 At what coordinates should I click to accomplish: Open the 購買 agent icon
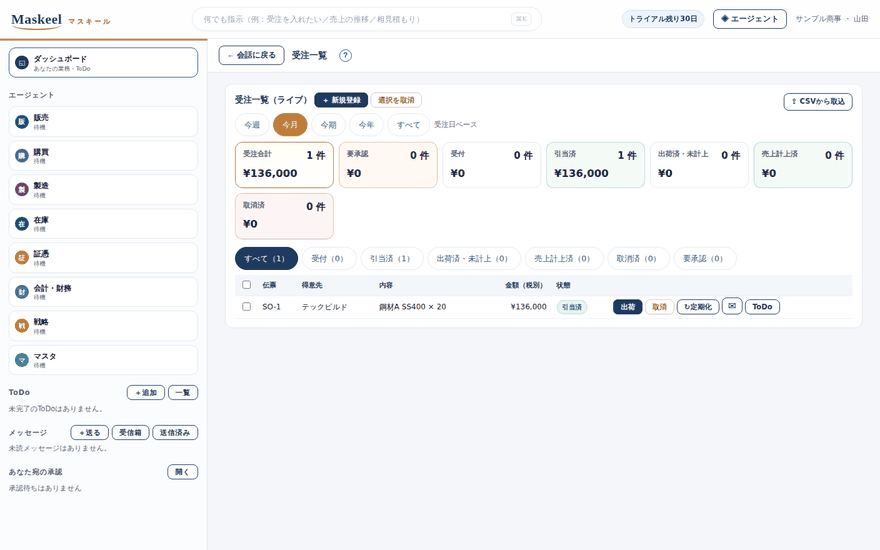(21, 156)
